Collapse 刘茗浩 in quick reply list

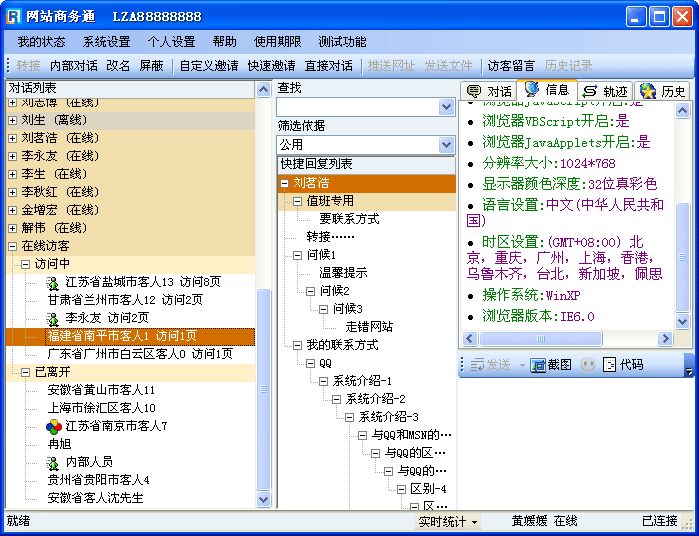pos(284,183)
